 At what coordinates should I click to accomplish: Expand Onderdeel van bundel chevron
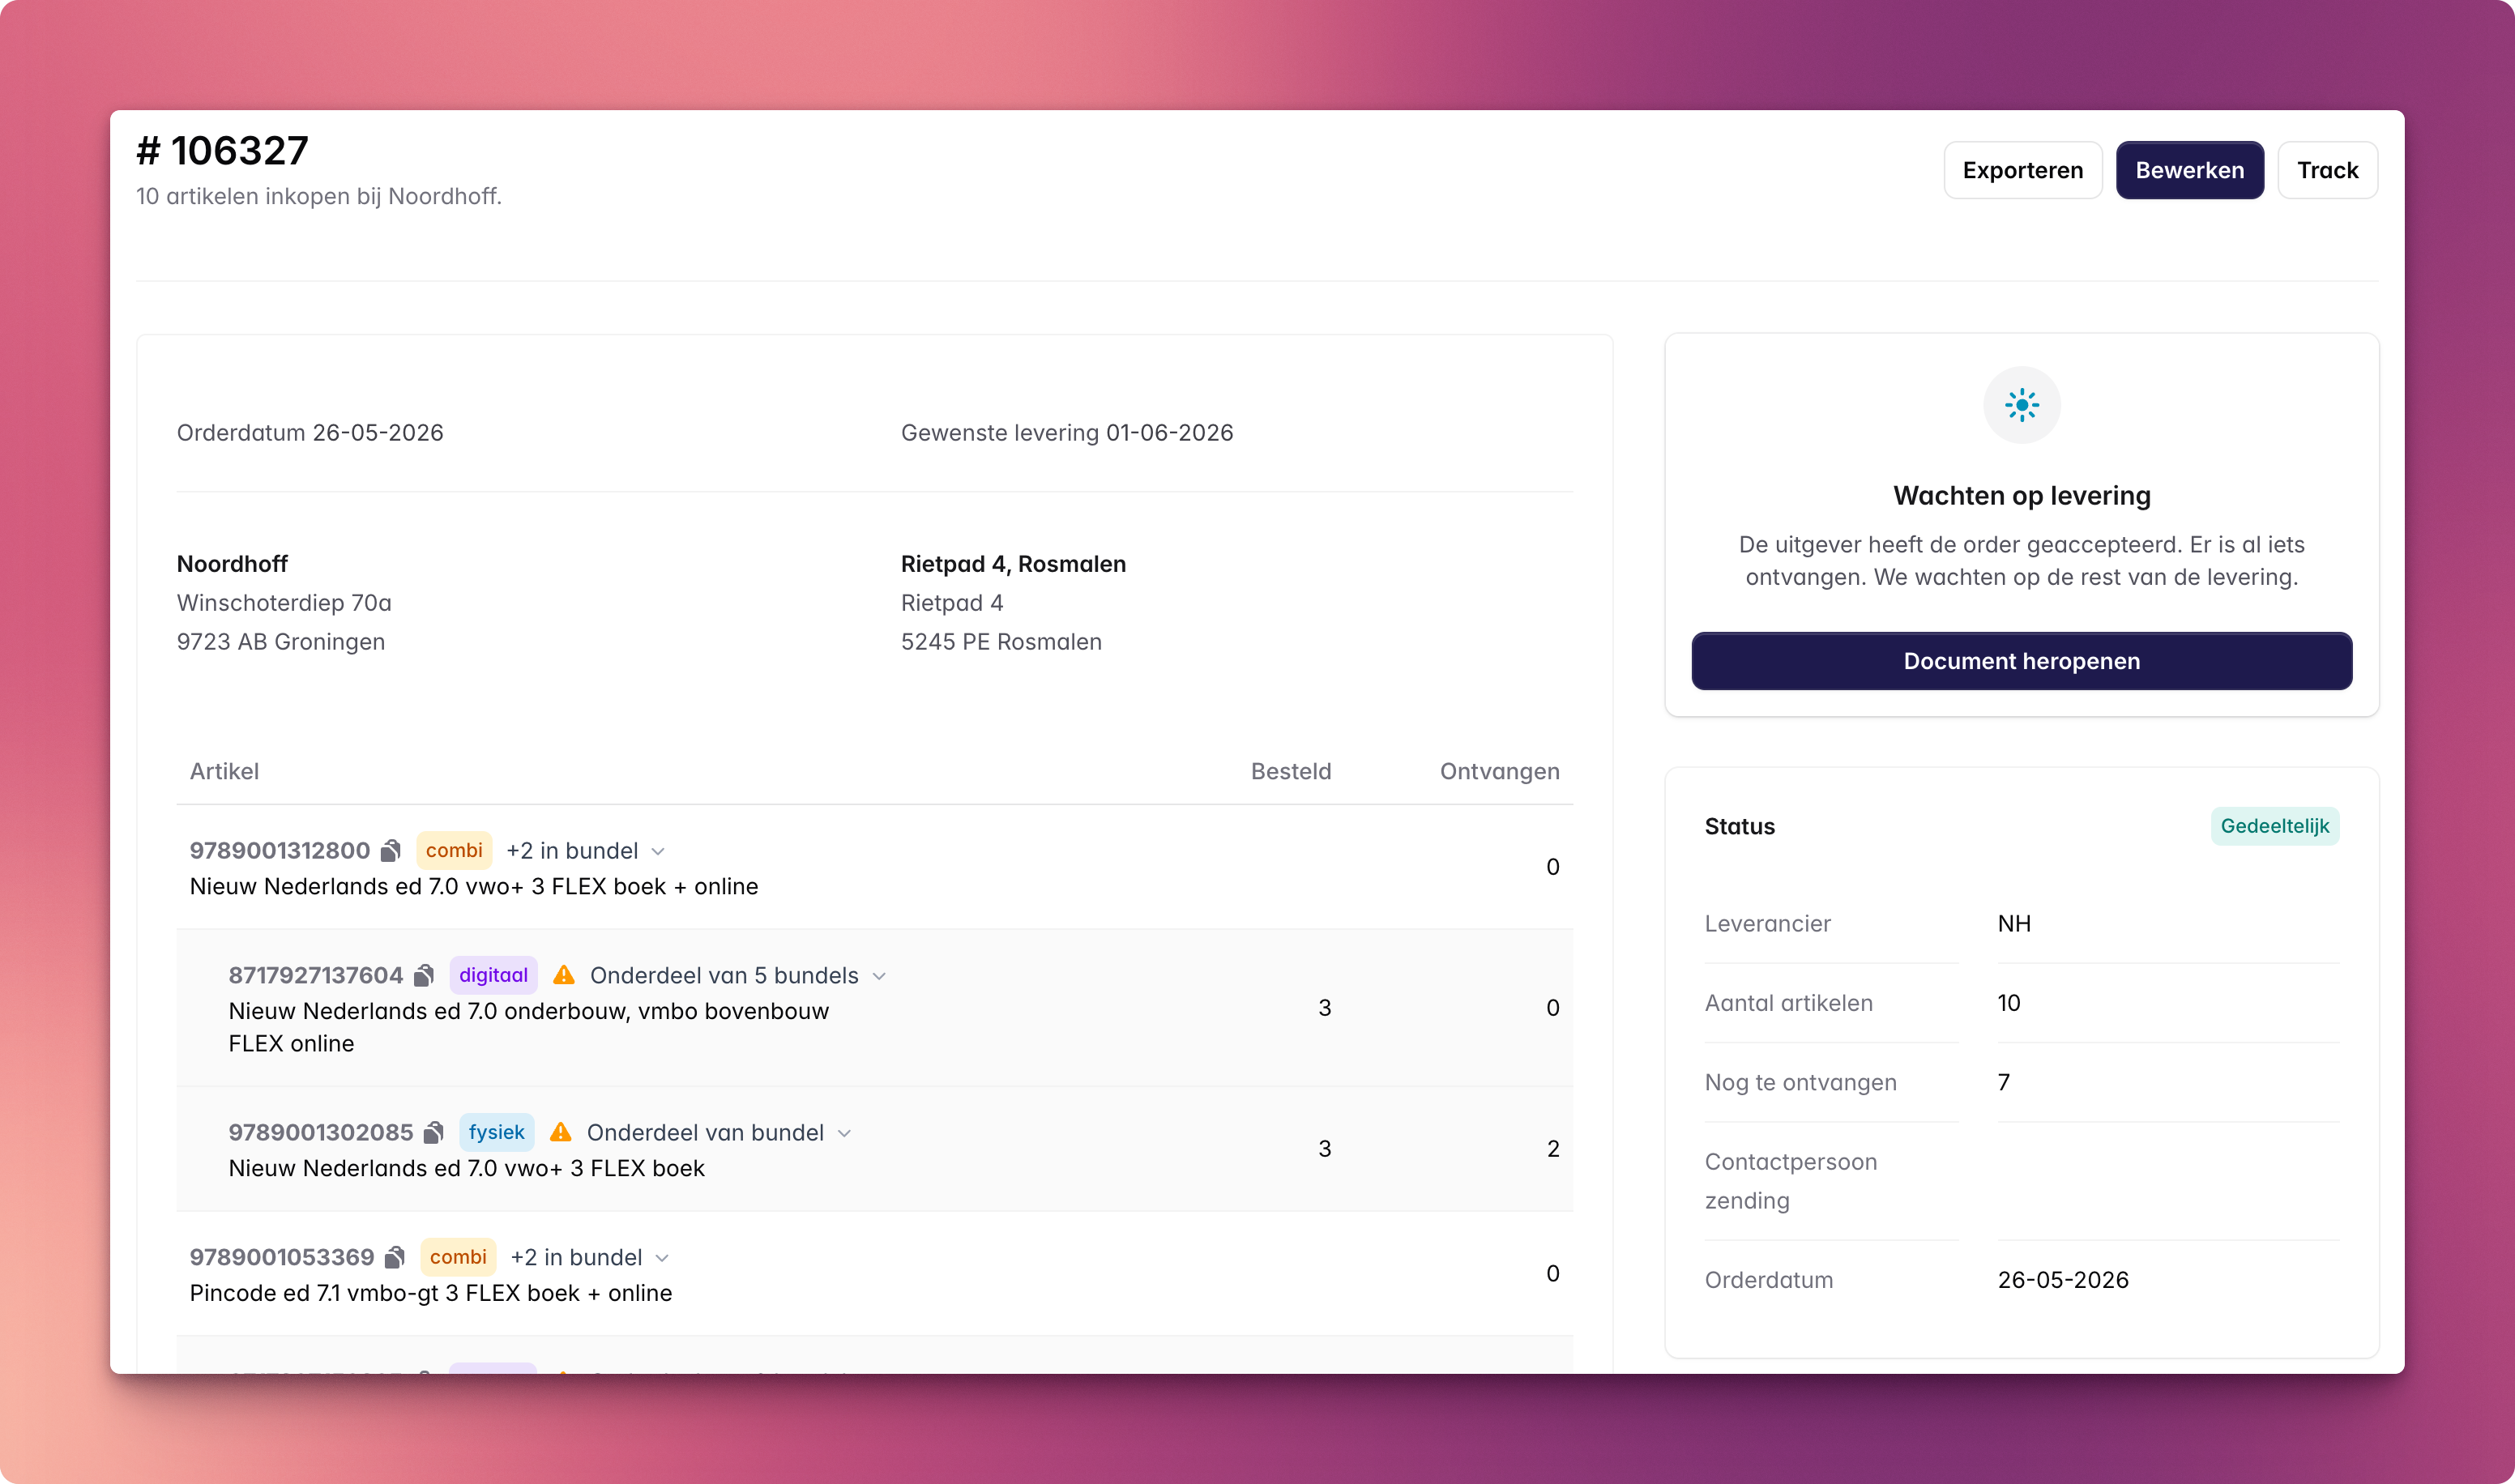click(x=844, y=1133)
